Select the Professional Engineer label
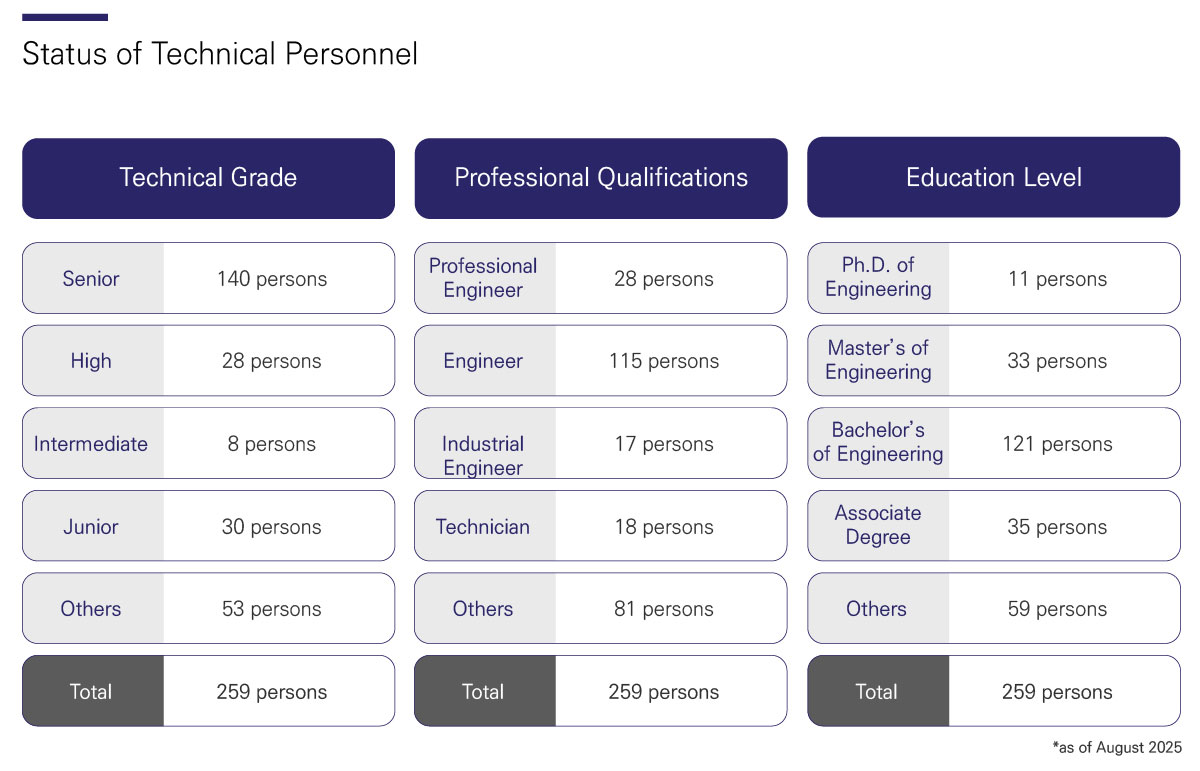Screen dimensions: 1200x771 [x=483, y=278]
